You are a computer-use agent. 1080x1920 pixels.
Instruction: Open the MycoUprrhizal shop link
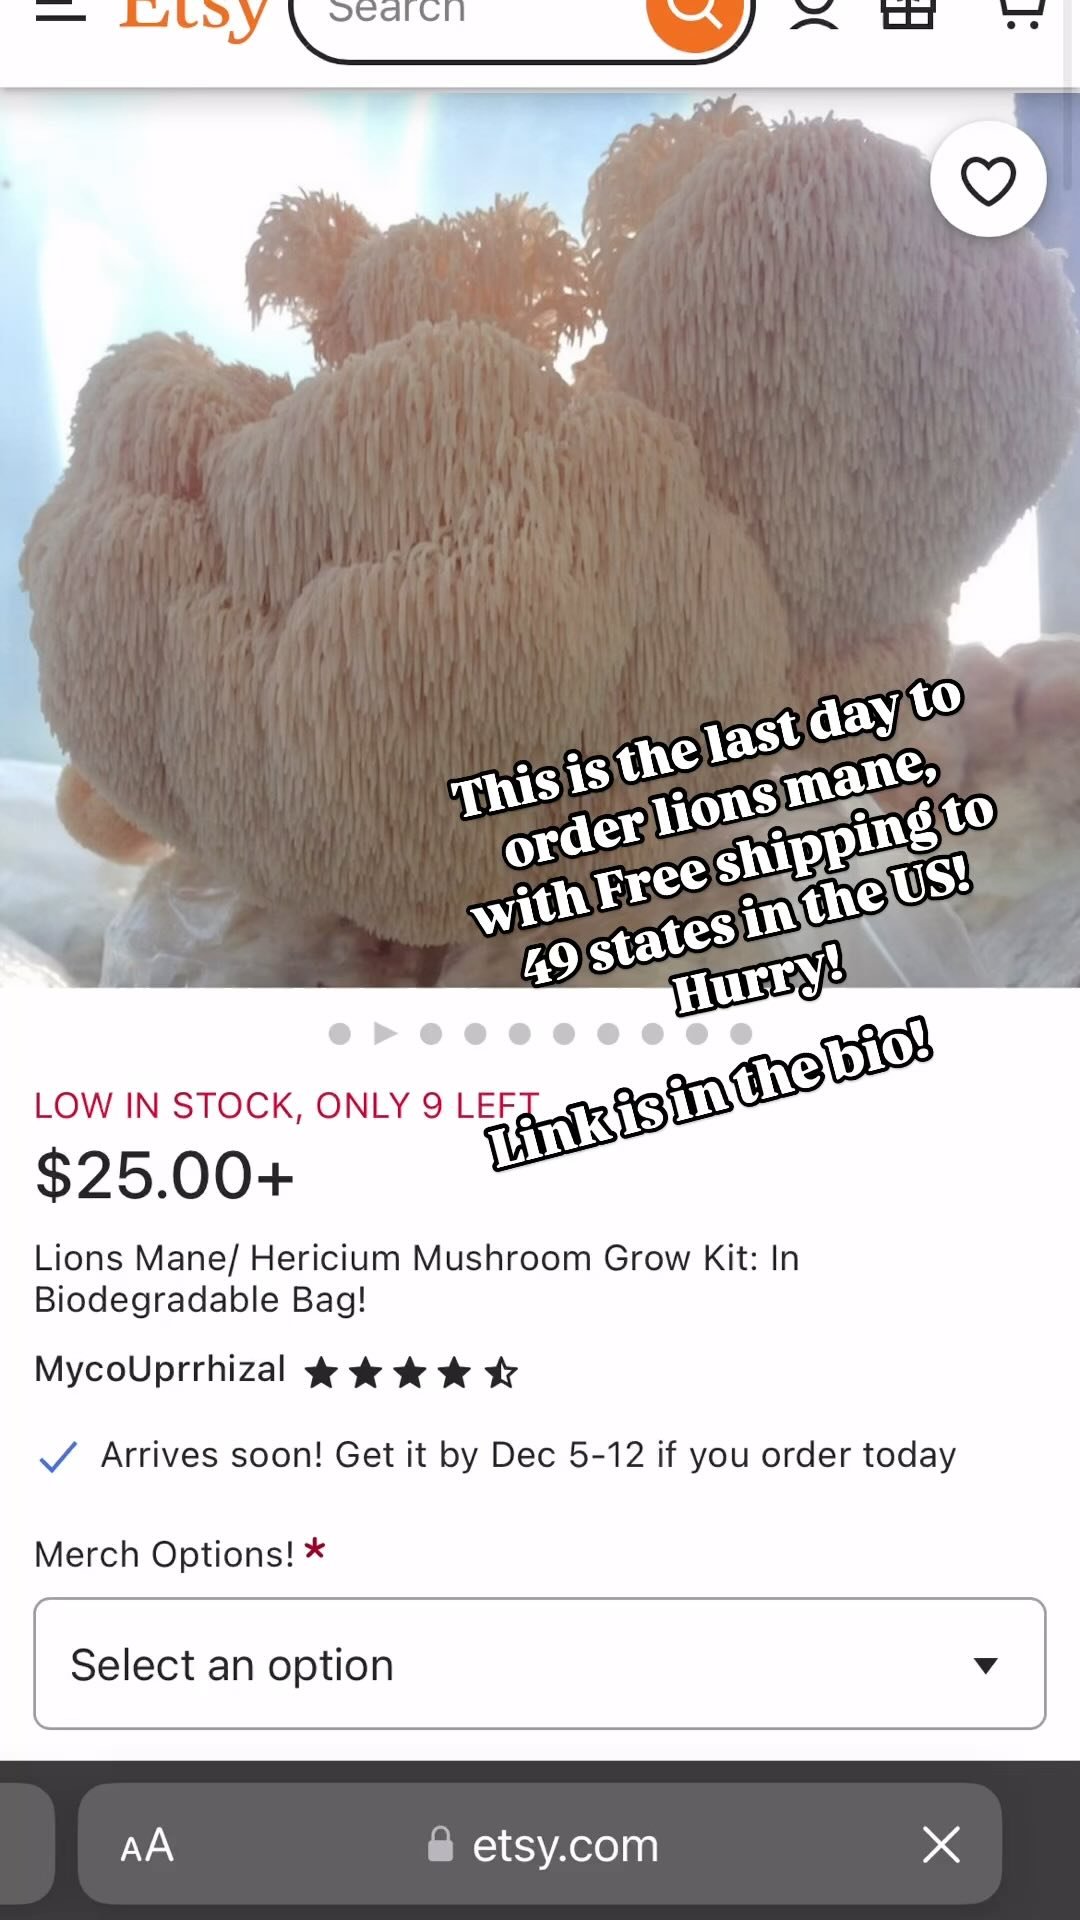160,1369
